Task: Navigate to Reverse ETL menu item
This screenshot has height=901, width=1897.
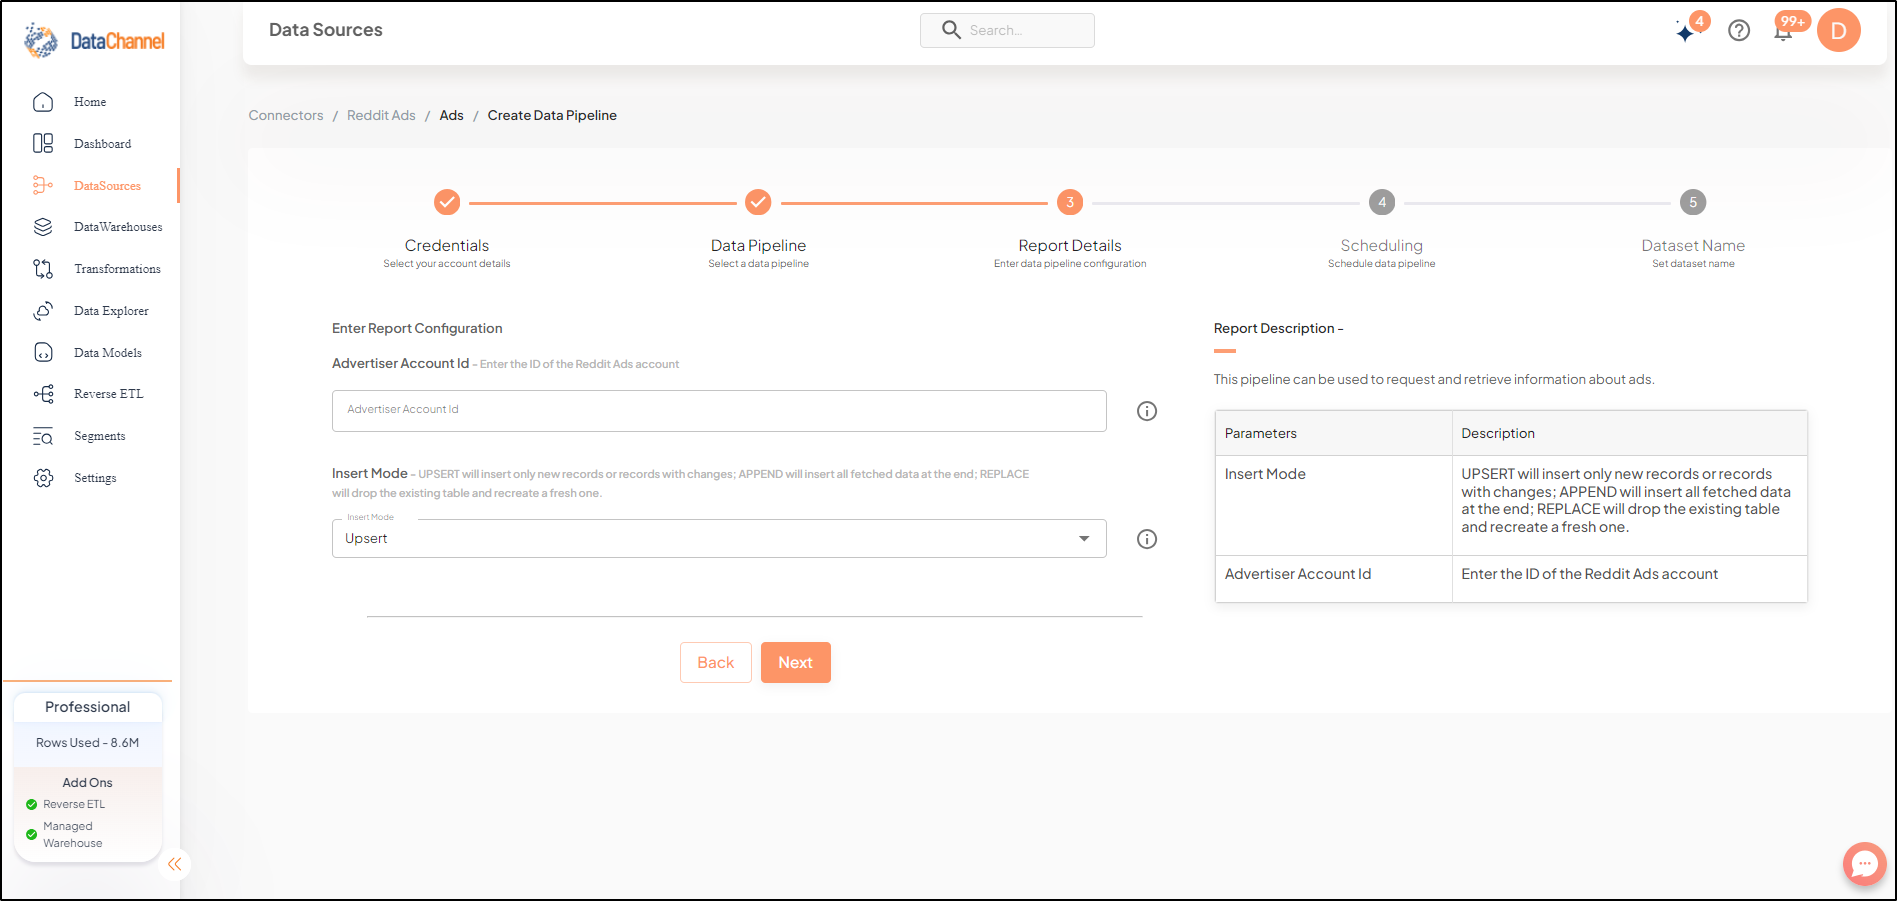Action: (109, 394)
